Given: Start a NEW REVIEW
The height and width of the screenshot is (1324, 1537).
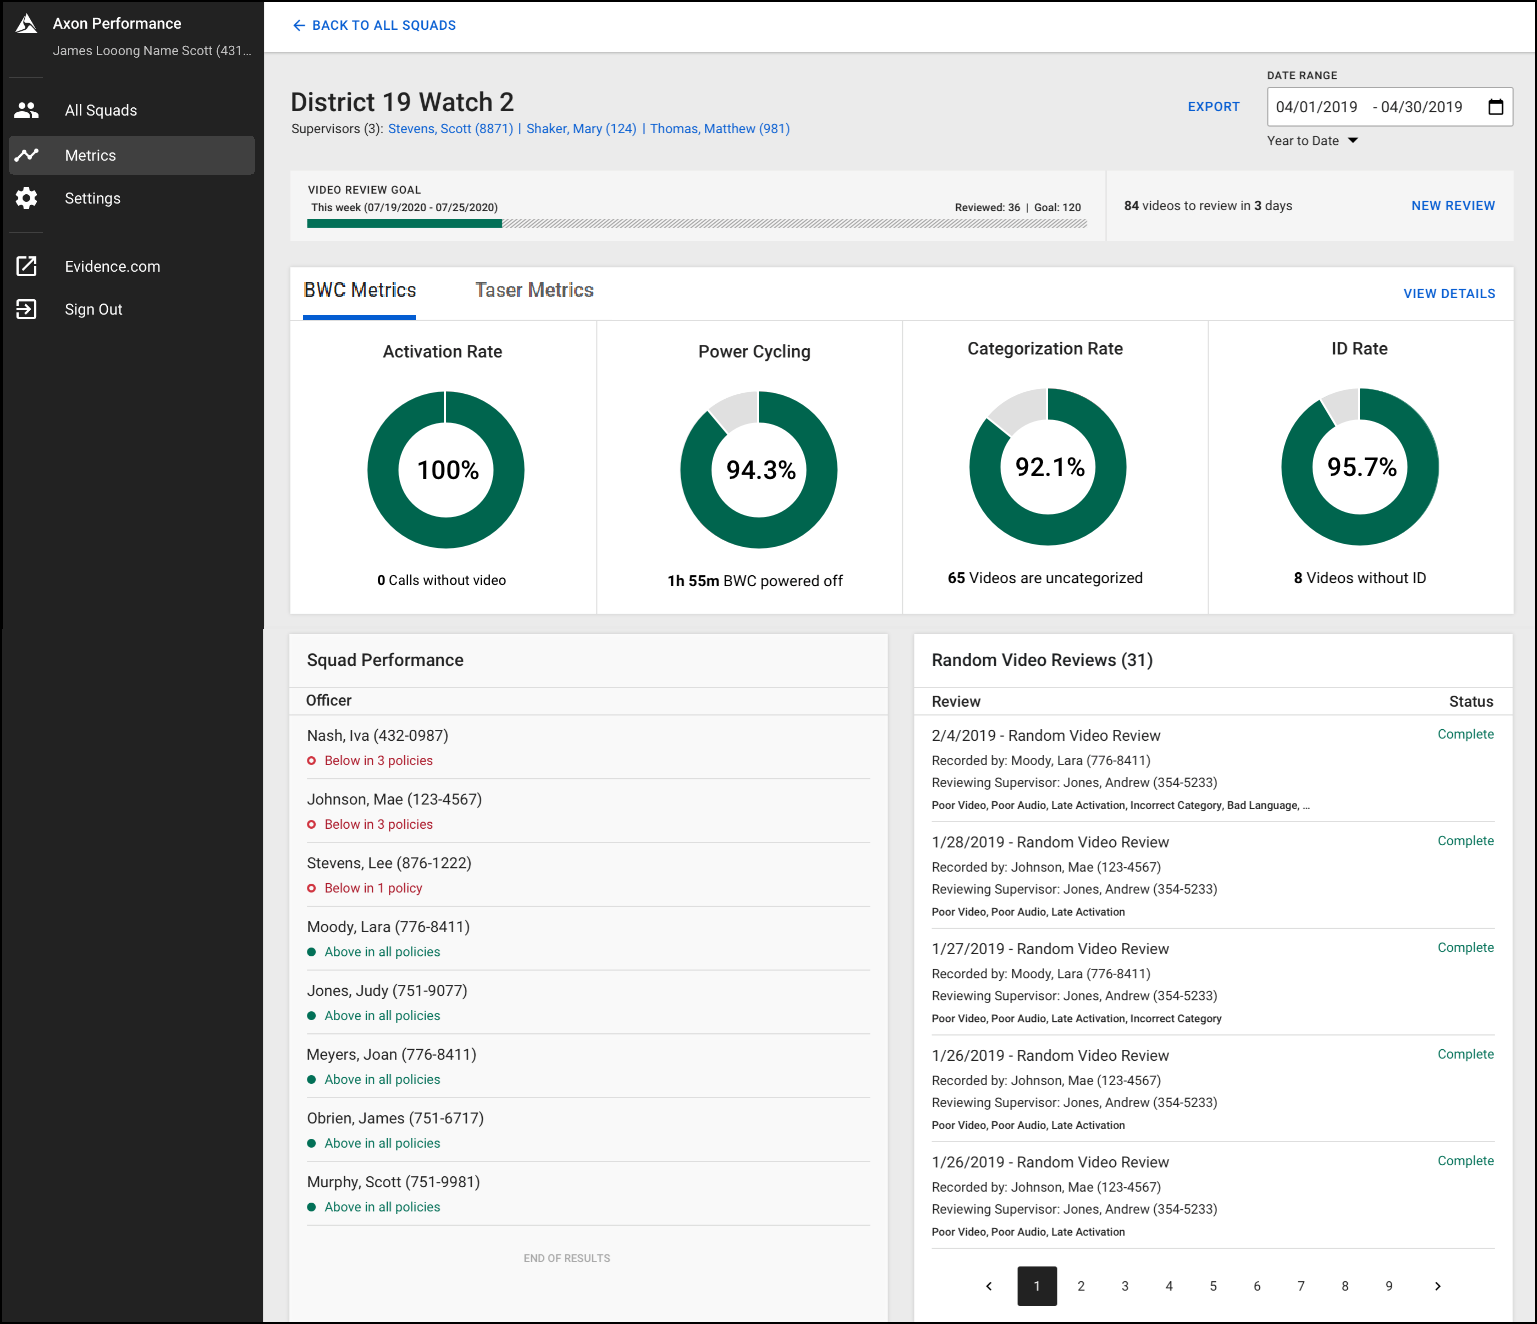Looking at the screenshot, I should tap(1452, 205).
